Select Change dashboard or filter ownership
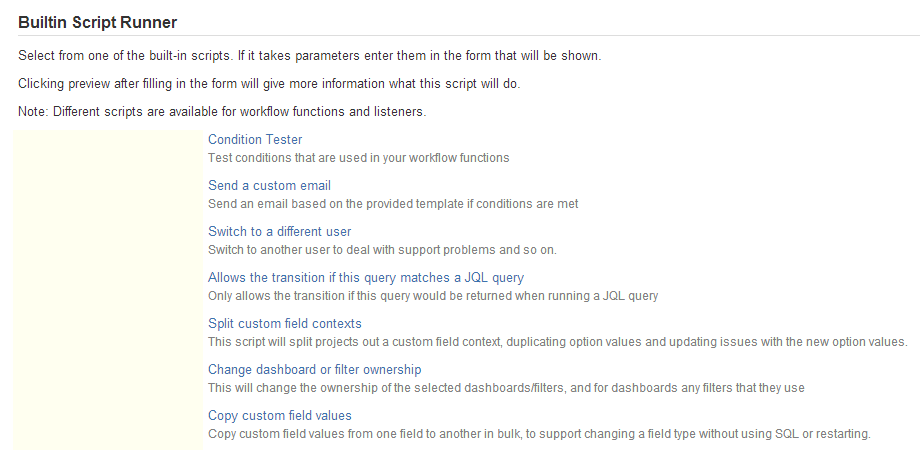 coord(314,369)
